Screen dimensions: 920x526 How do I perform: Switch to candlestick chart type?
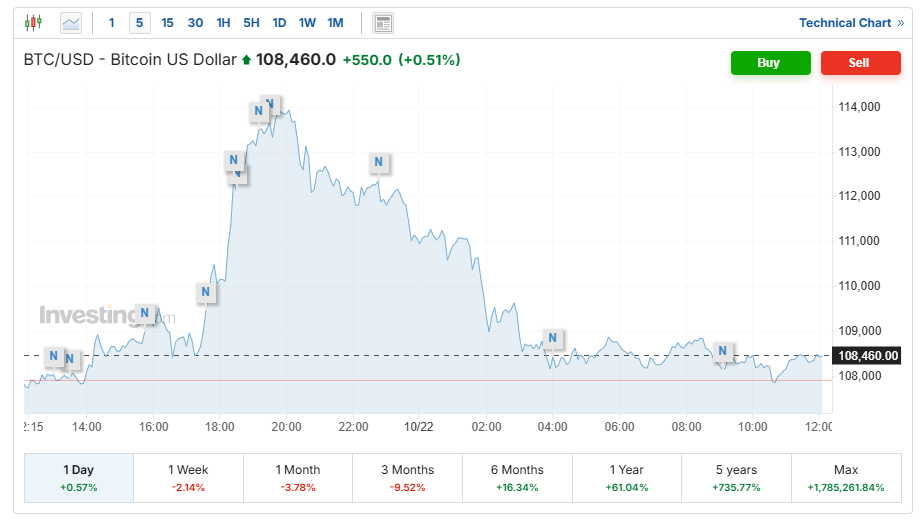(33, 22)
